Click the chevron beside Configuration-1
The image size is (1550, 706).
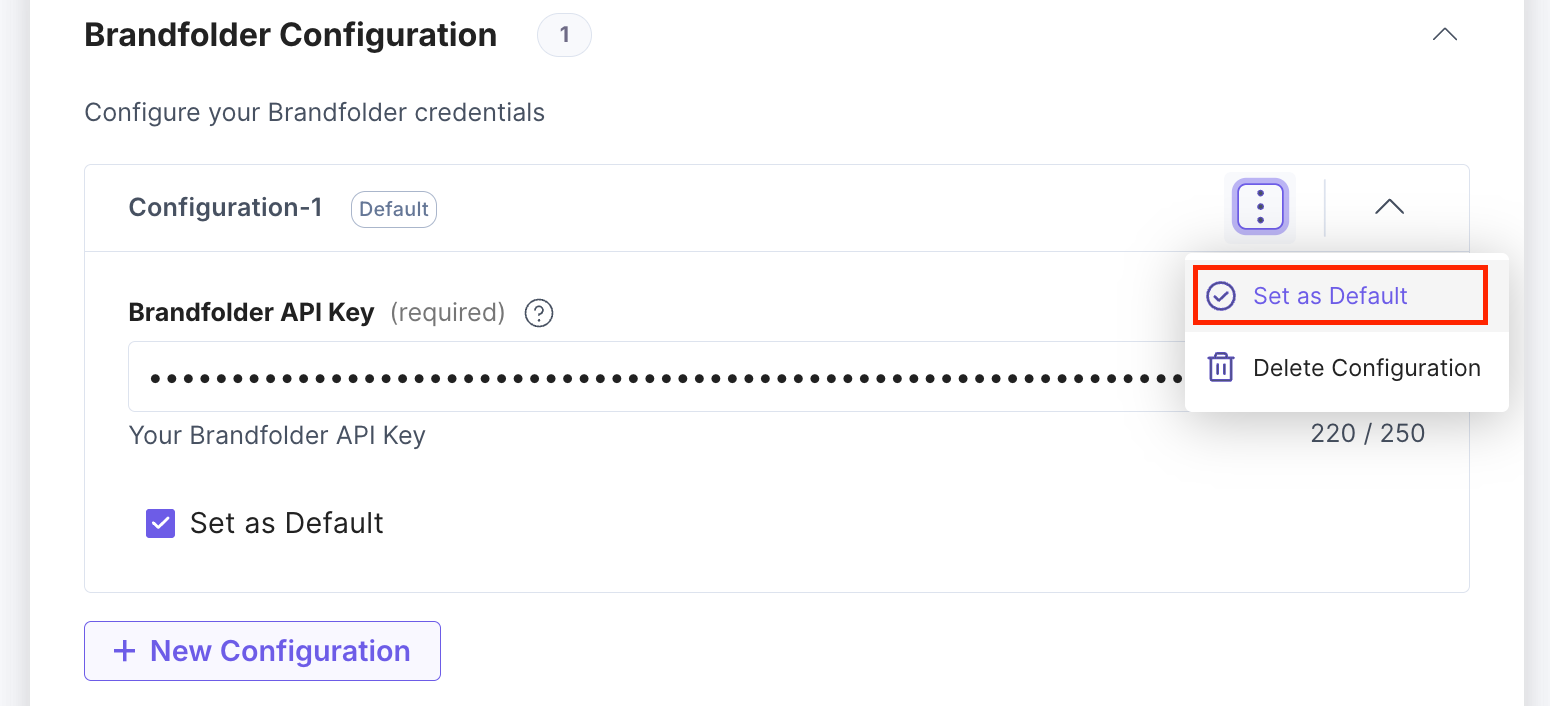(1389, 207)
